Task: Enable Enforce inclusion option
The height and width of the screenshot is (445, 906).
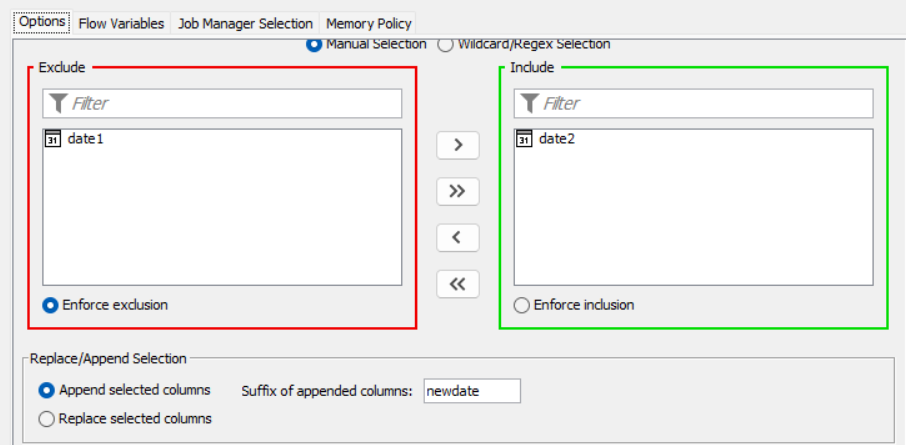Action: coord(522,305)
